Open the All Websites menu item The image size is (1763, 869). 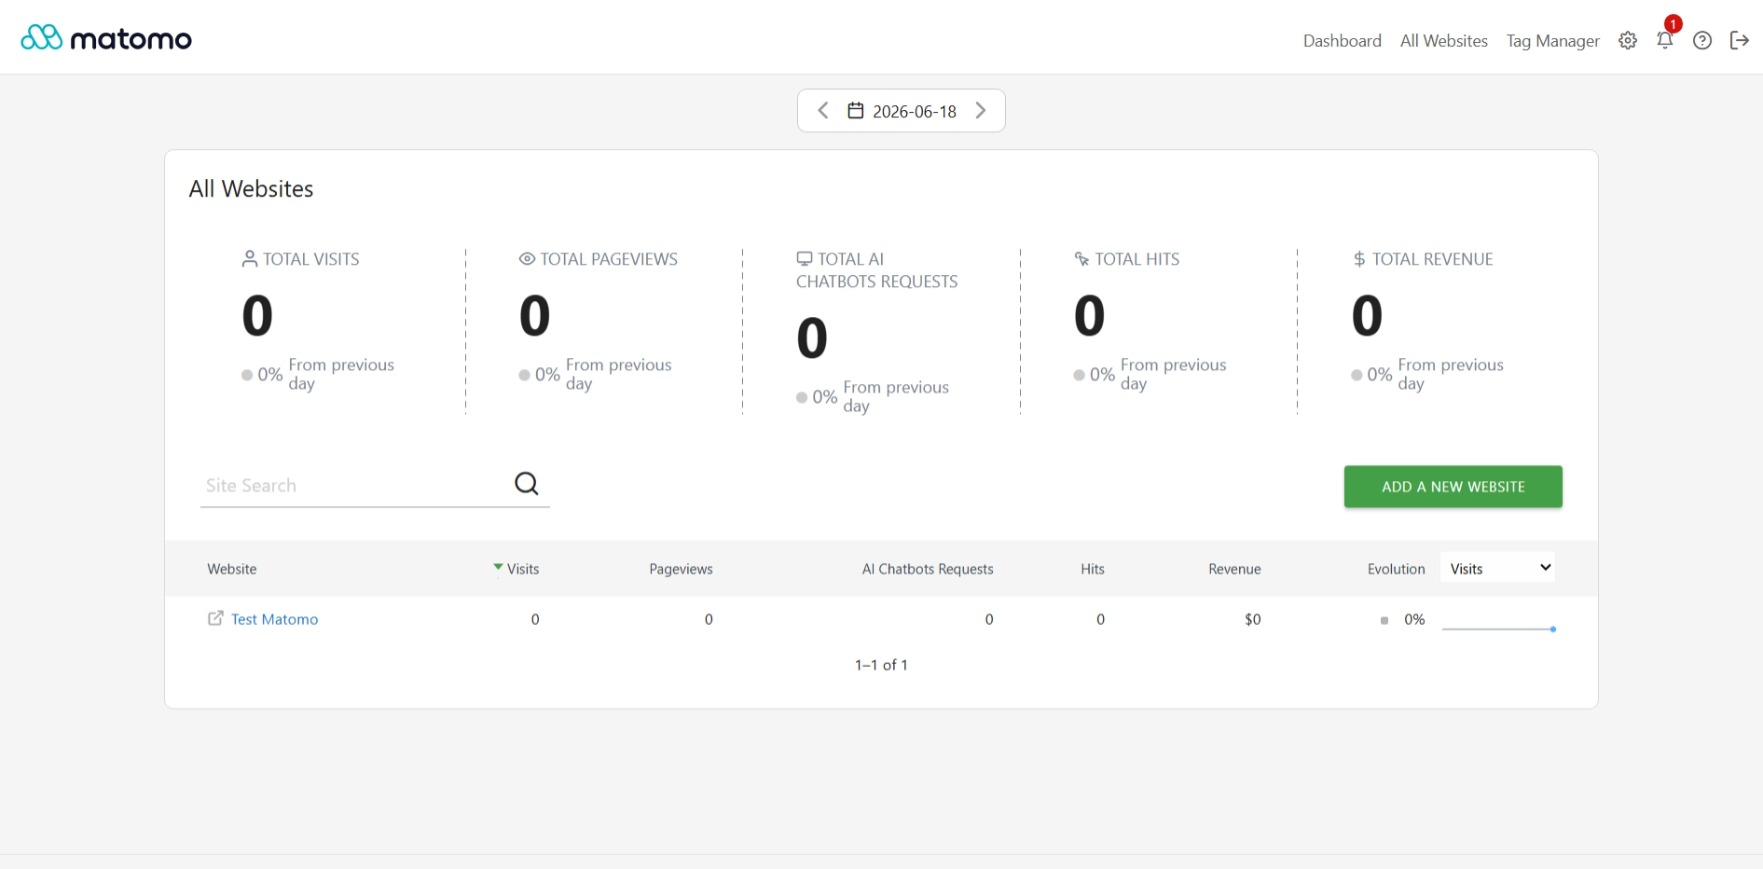1444,41
